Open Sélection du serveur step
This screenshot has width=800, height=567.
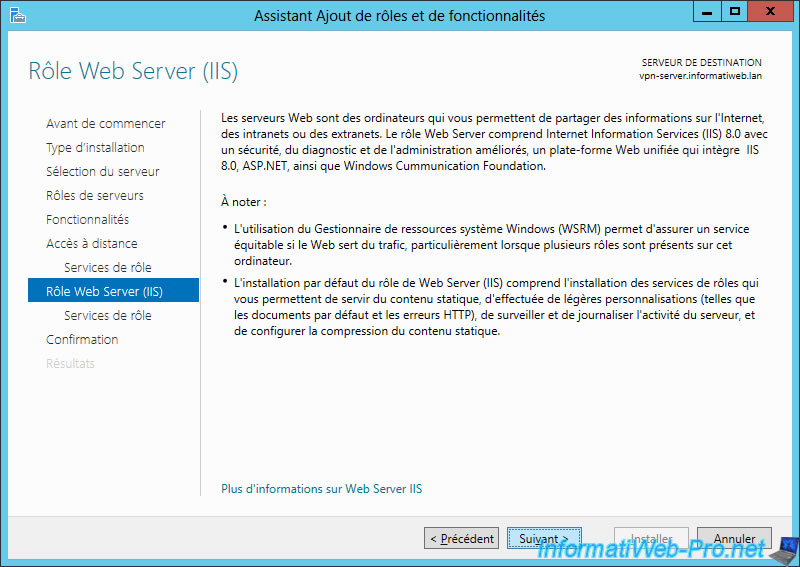pyautogui.click(x=103, y=171)
